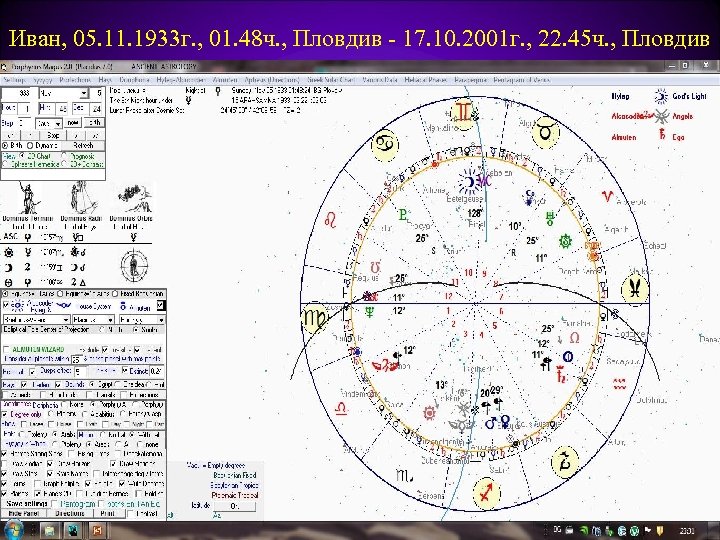Click the Stop button
This screenshot has height=540, width=720.
tap(53, 135)
